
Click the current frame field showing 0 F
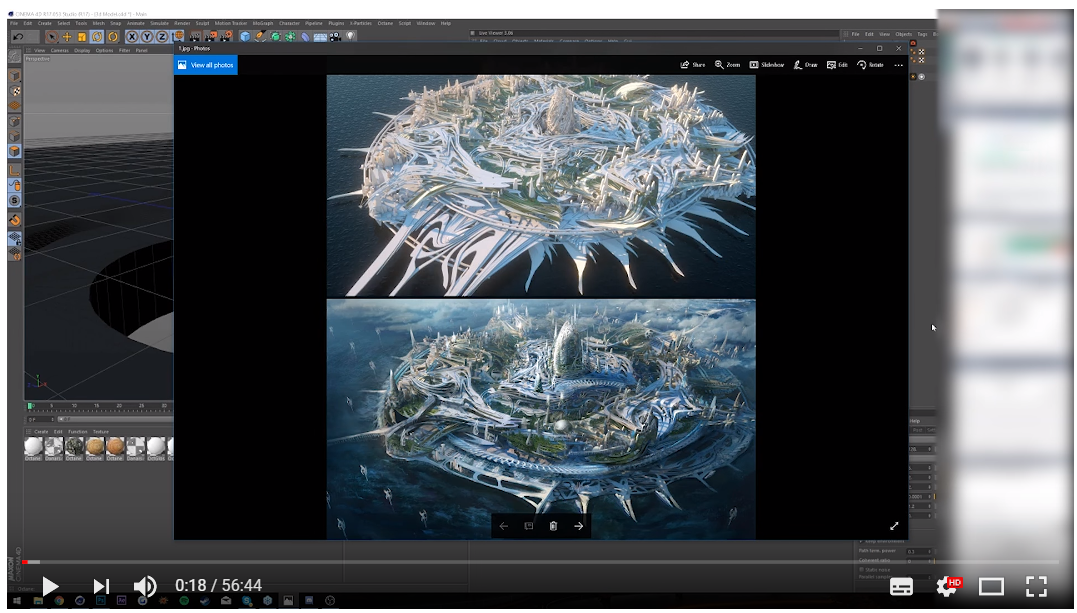(41, 419)
